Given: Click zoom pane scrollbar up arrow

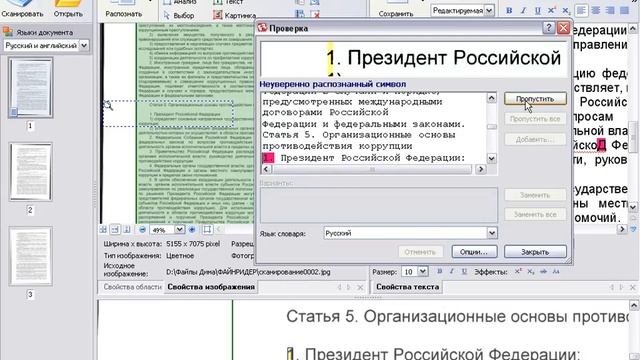Looking at the screenshot, I should click(633, 305).
